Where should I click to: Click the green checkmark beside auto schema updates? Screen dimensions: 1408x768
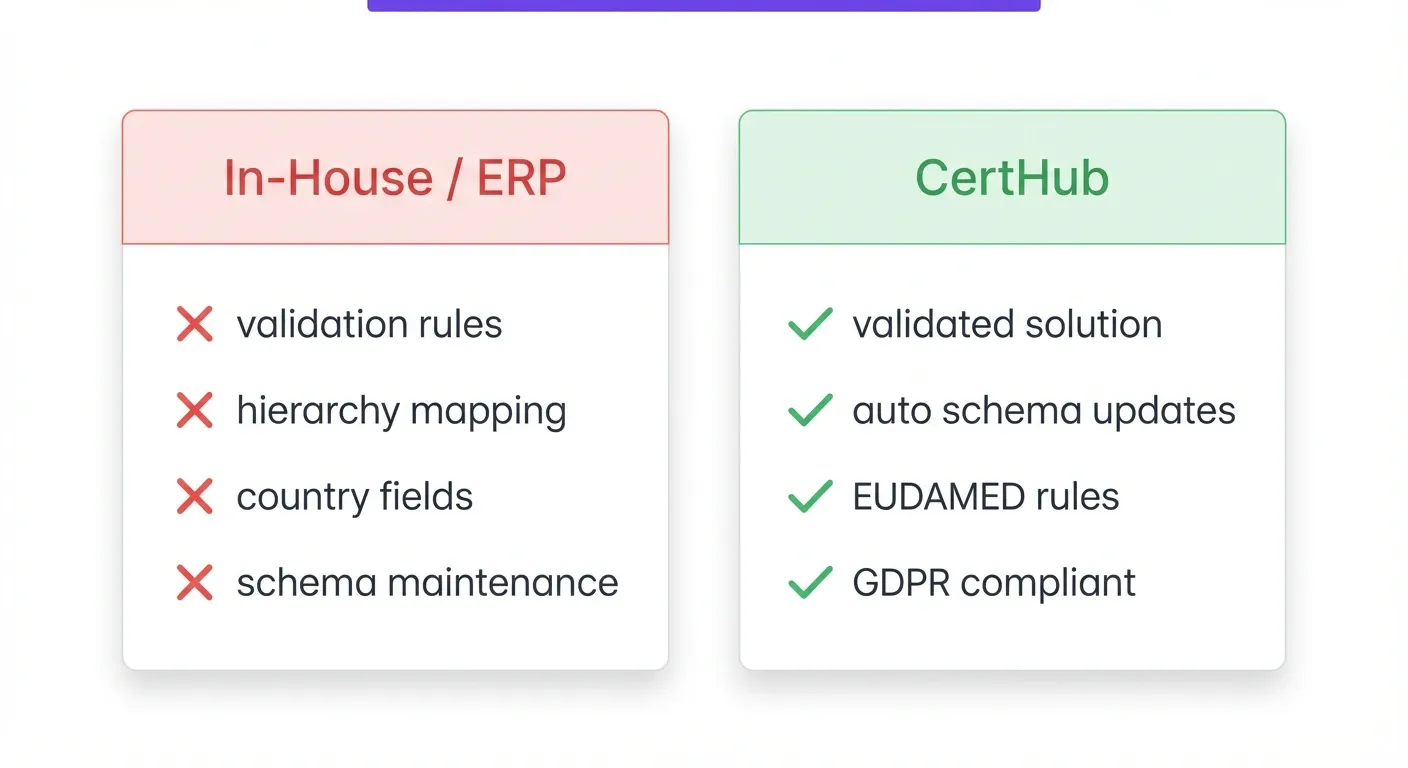(810, 410)
